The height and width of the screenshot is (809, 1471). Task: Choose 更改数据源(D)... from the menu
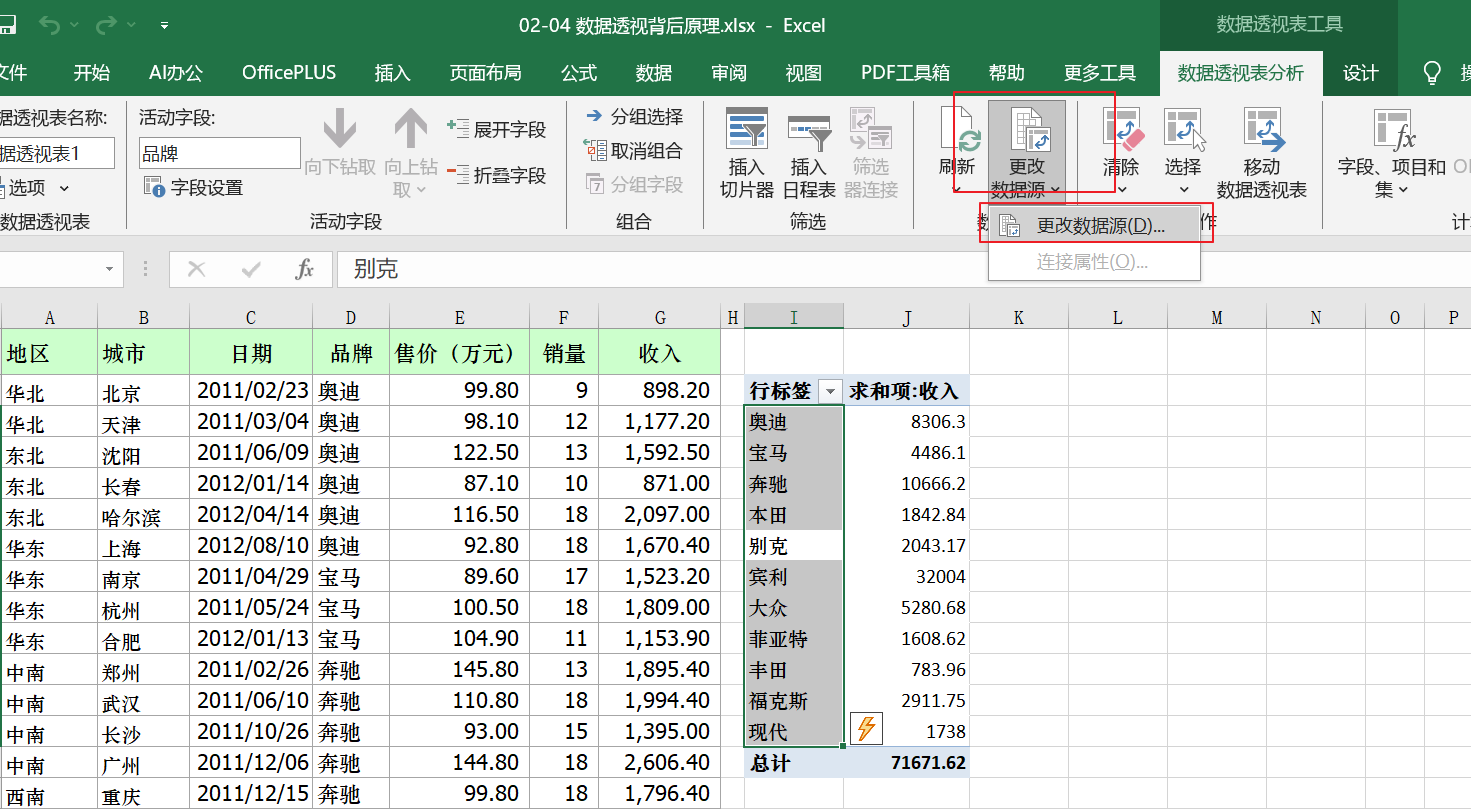click(x=1095, y=226)
